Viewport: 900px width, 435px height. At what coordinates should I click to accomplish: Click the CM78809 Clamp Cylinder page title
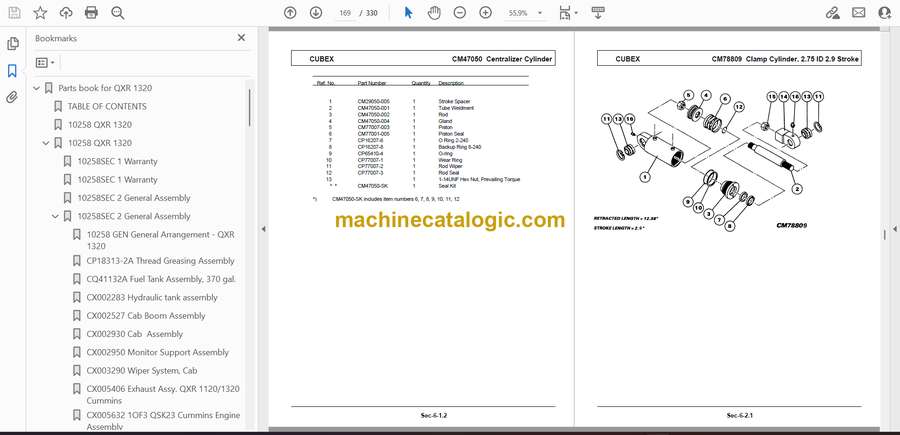[785, 59]
